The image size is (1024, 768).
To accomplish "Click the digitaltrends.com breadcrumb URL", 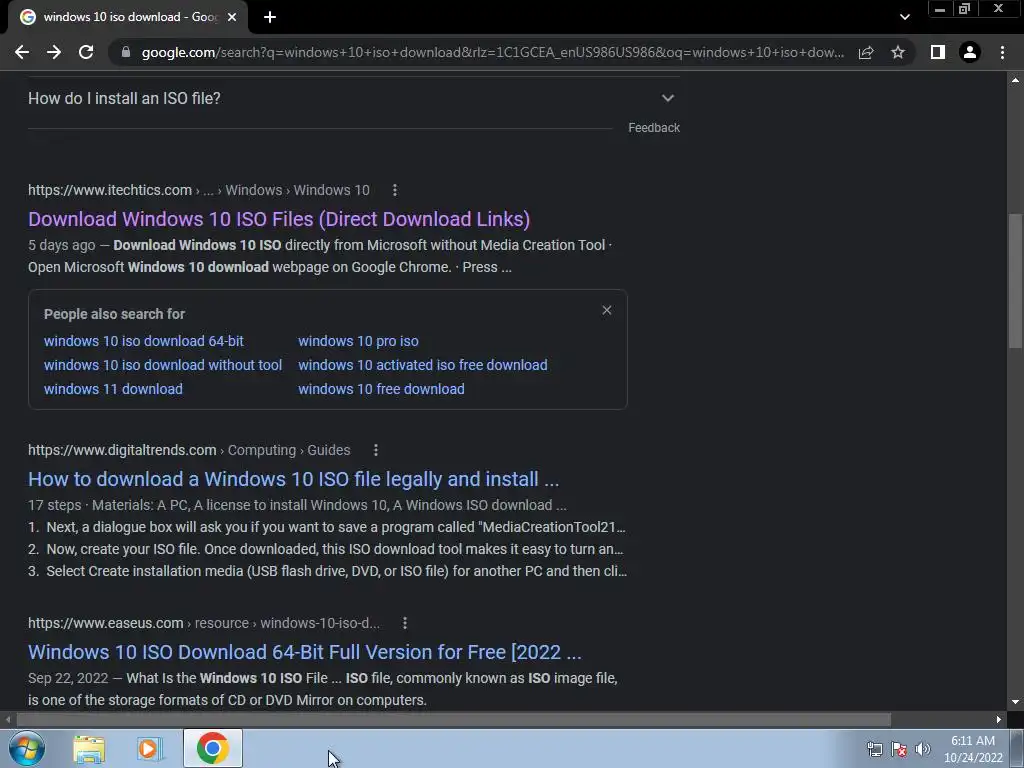I will click(189, 450).
